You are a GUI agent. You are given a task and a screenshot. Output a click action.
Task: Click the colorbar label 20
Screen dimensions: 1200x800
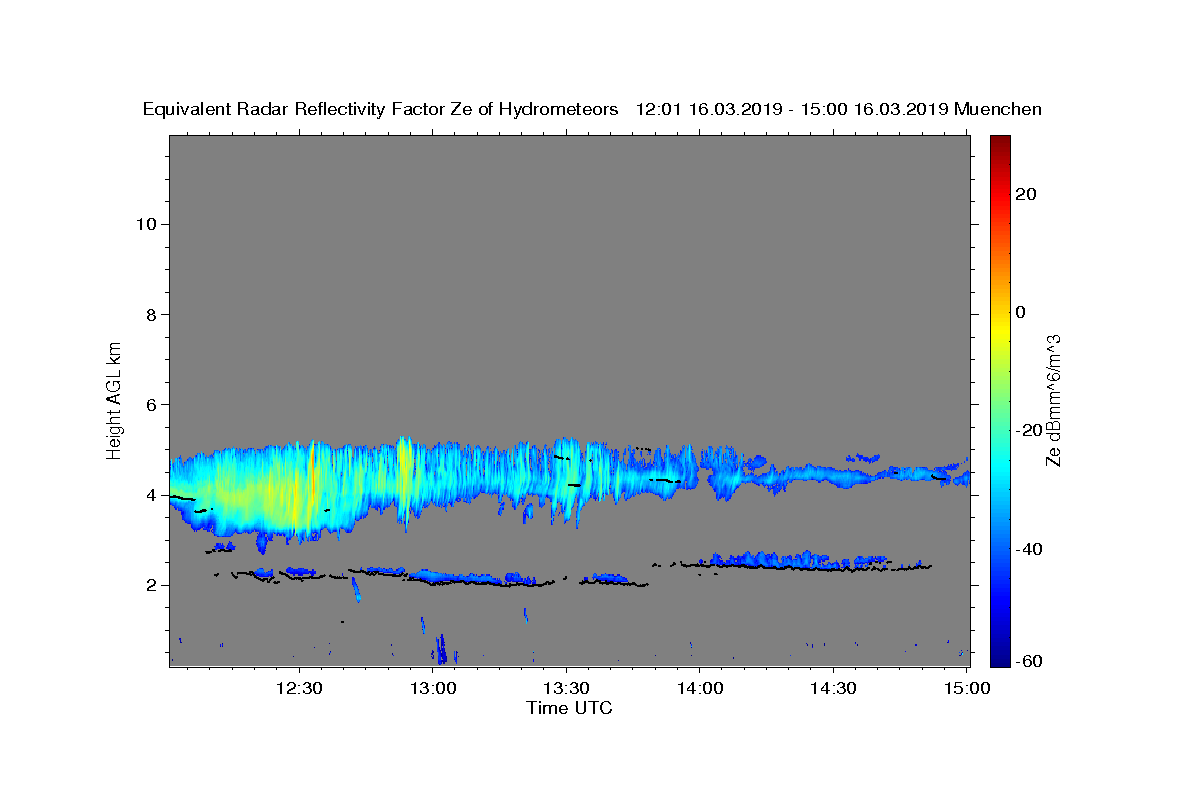[1025, 194]
